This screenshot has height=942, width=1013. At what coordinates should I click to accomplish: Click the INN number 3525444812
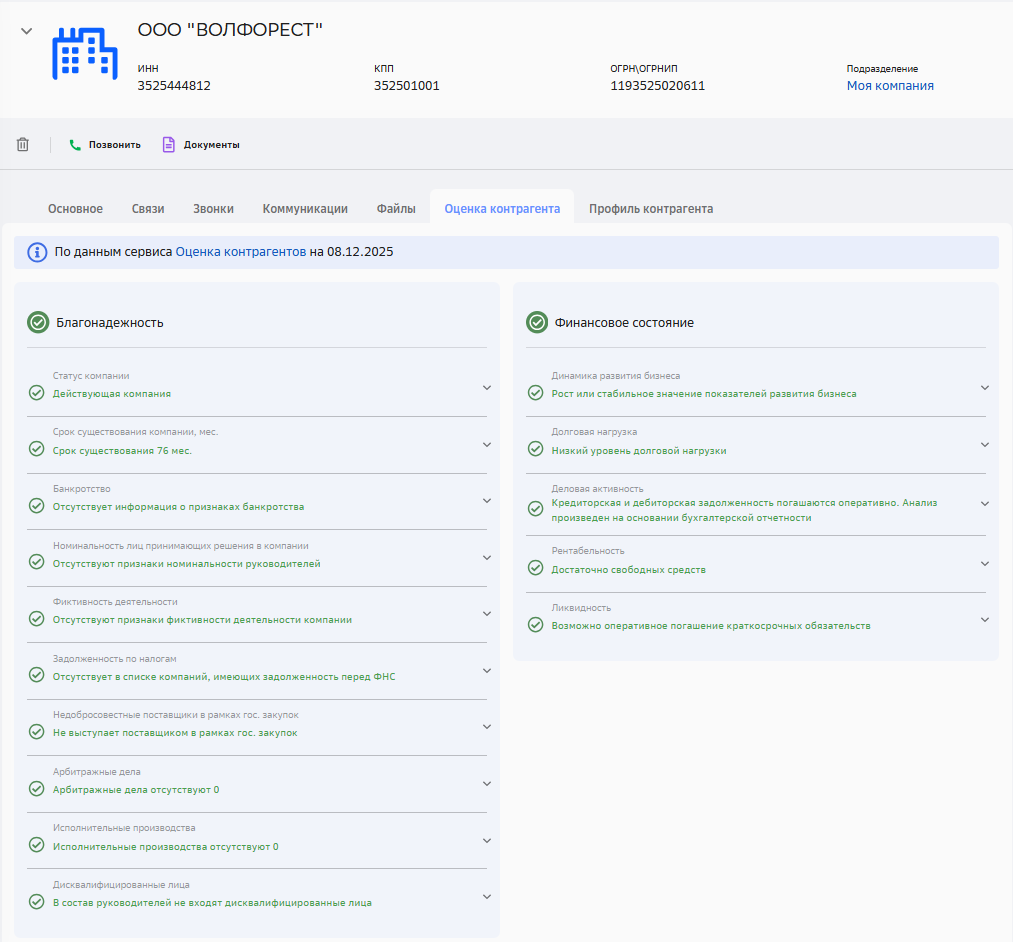tap(174, 86)
